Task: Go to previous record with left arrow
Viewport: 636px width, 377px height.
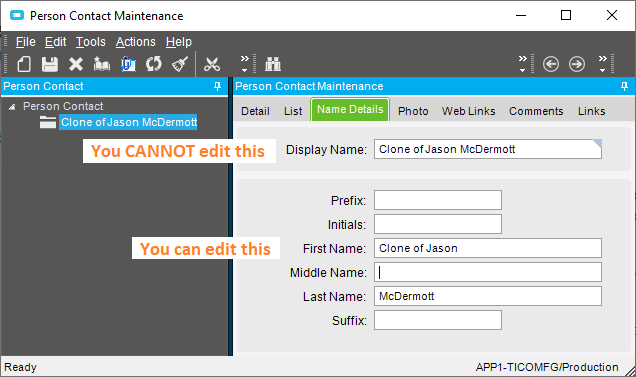Action: tap(551, 64)
